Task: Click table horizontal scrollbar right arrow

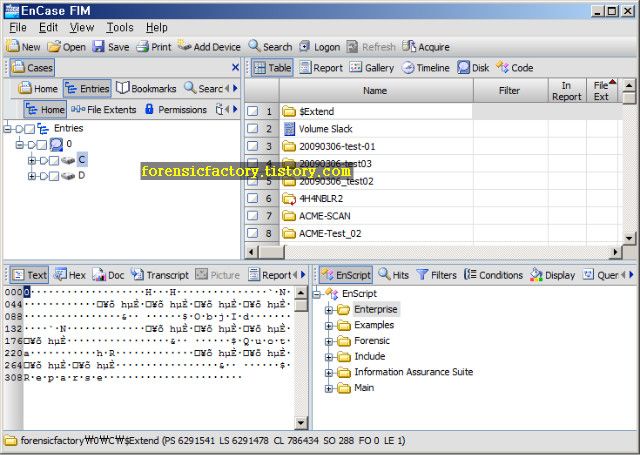Action: pos(615,252)
